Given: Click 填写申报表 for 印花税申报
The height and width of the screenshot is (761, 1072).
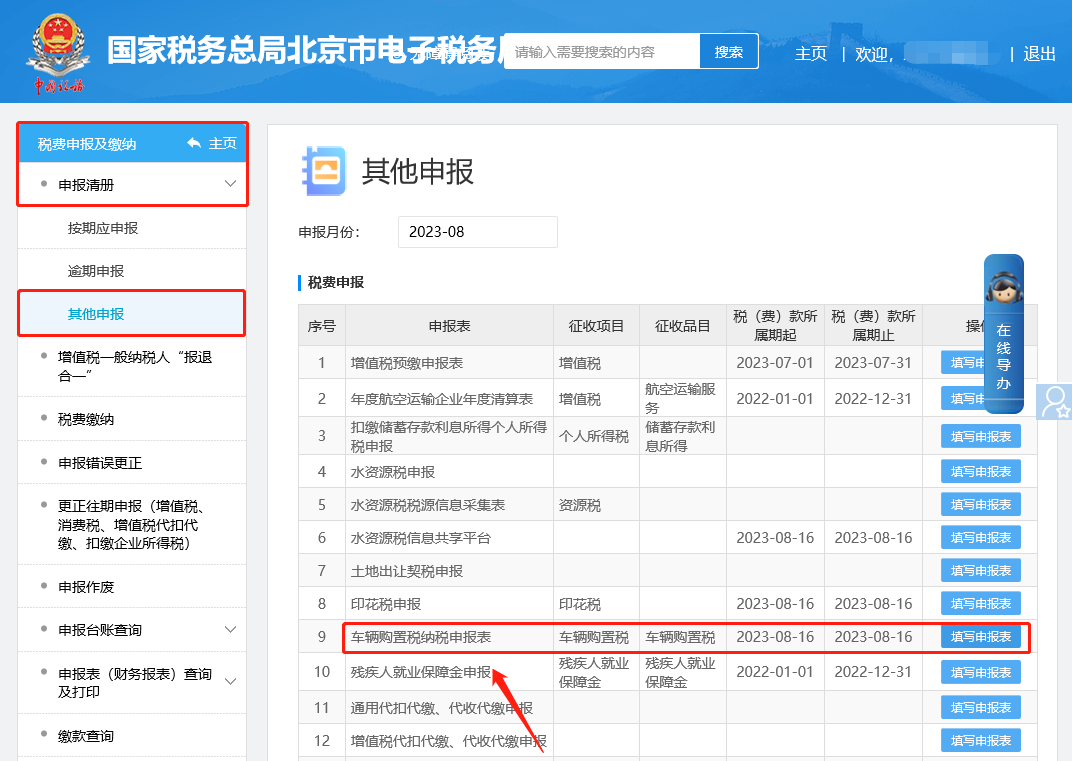Looking at the screenshot, I should tap(980, 603).
